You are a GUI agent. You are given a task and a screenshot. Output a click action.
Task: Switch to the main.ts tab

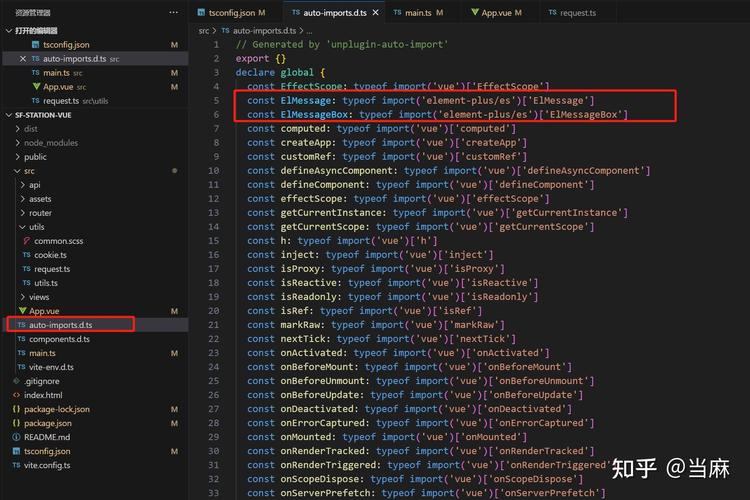(x=418, y=13)
